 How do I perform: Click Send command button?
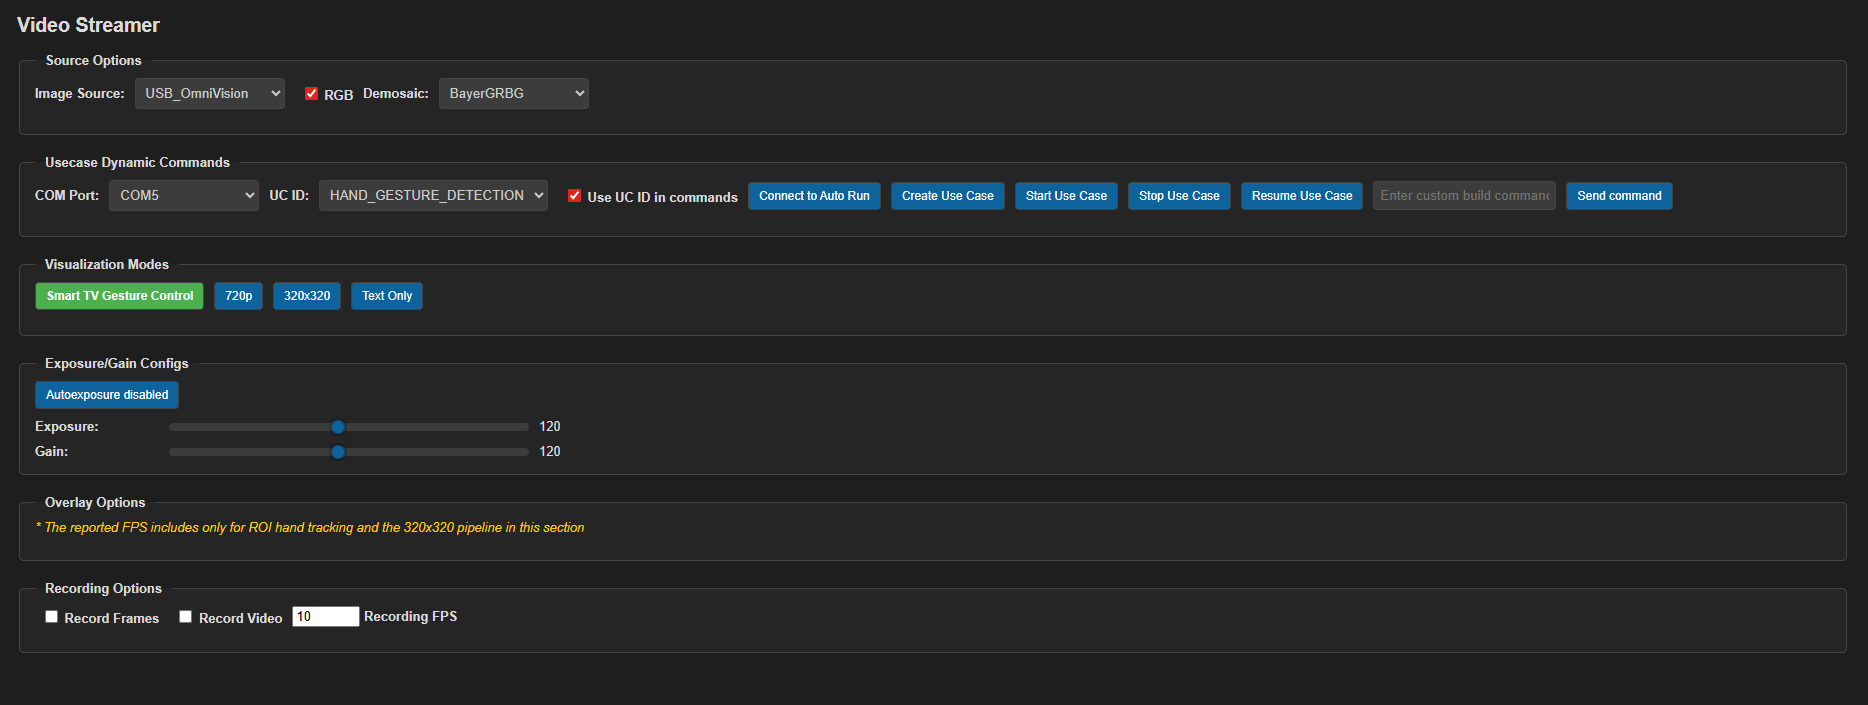coord(1619,196)
